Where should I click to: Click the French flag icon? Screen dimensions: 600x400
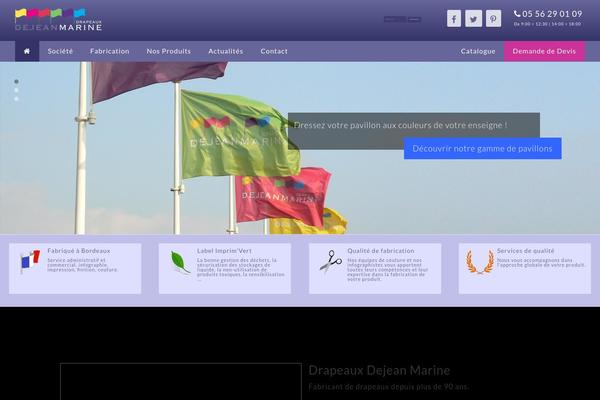tap(30, 261)
